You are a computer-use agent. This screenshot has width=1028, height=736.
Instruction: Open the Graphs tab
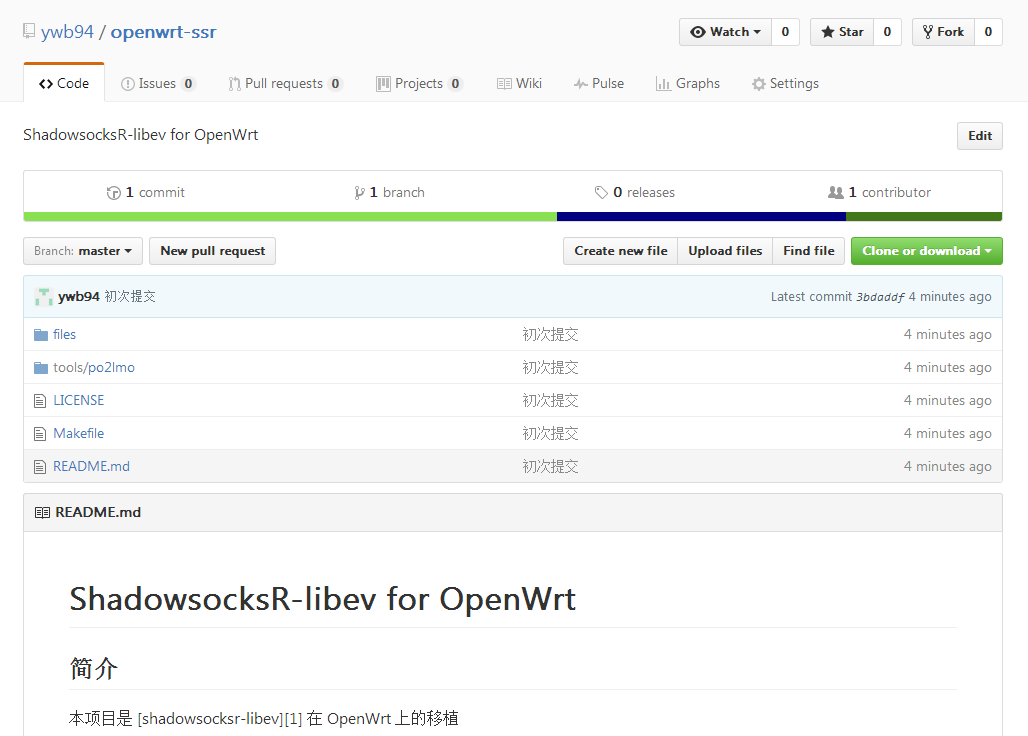688,84
